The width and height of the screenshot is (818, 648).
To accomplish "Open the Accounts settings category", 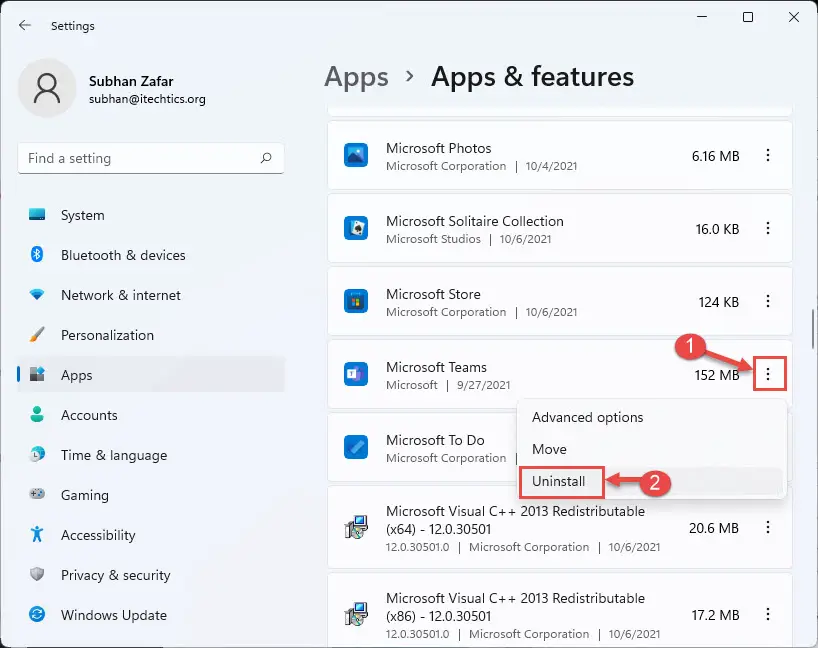I will 151,415.
